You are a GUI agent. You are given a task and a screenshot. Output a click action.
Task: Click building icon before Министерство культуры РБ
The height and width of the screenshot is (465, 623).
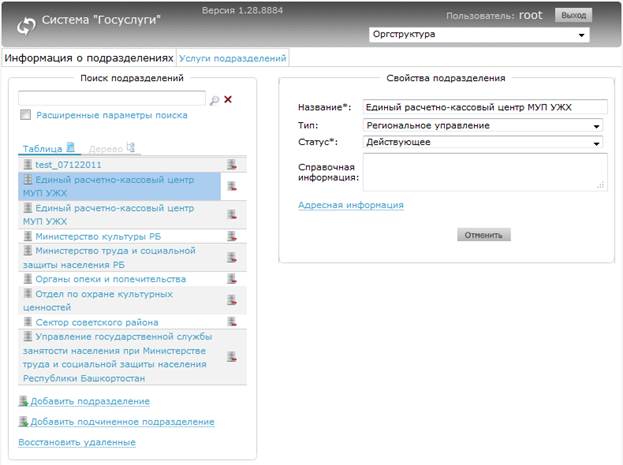[x=28, y=236]
